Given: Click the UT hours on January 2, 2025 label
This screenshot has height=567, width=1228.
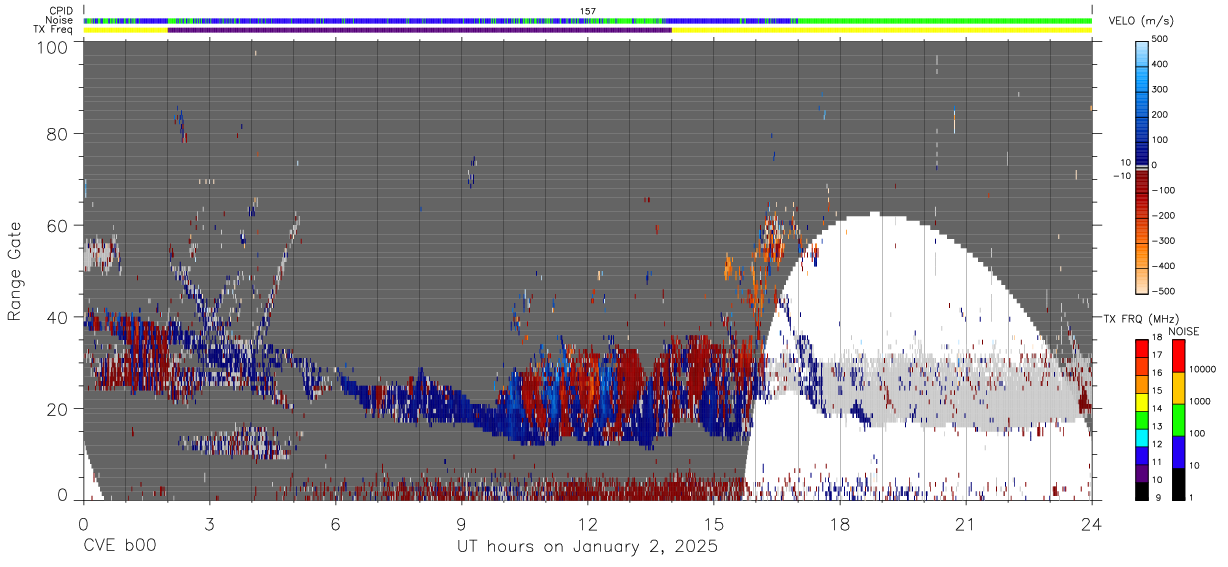Looking at the screenshot, I should (587, 547).
